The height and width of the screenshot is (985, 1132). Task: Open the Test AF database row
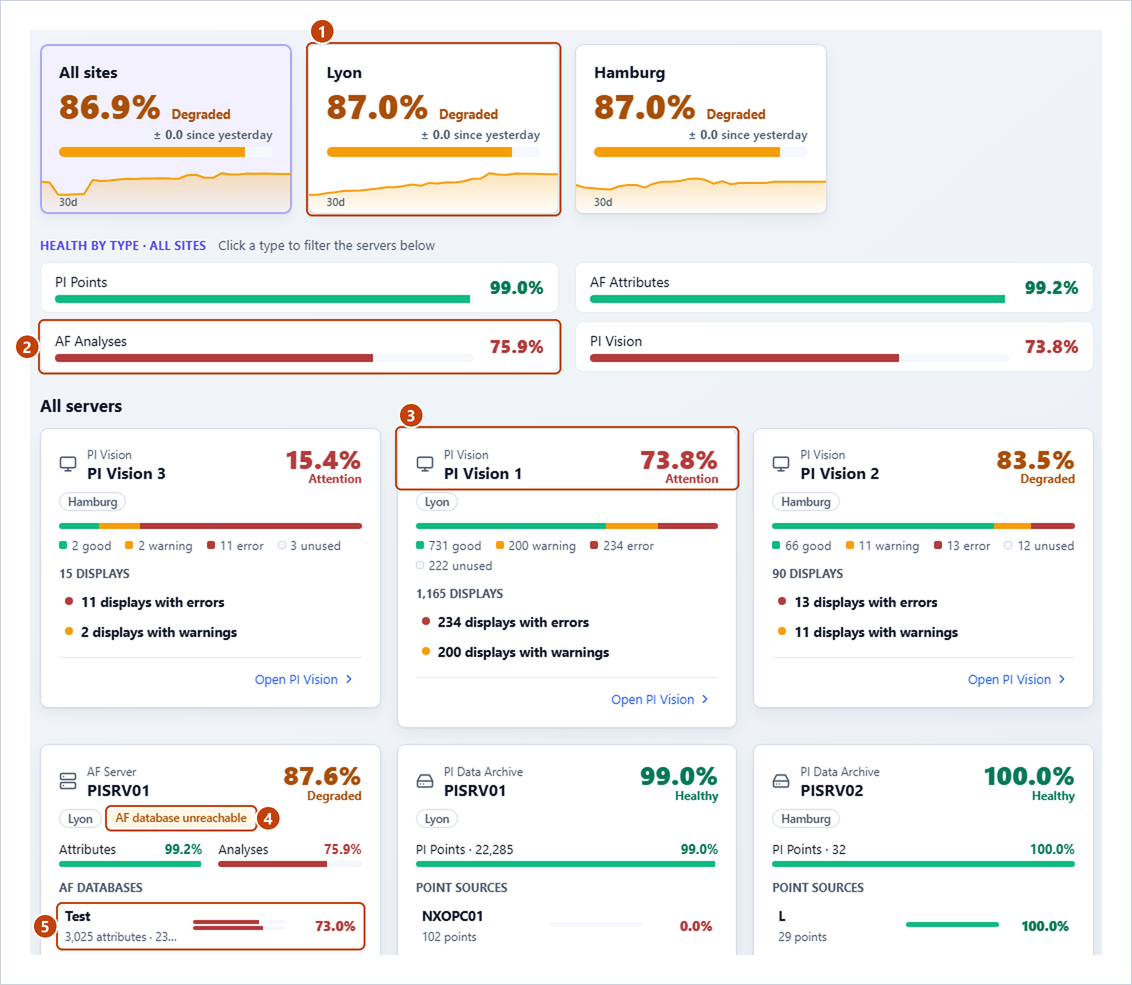211,926
